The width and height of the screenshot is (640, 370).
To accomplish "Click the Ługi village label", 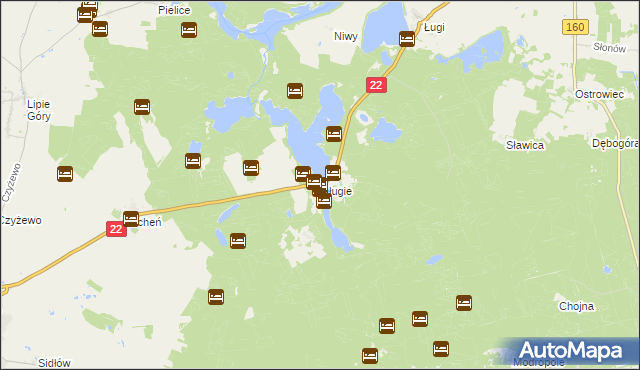I will [x=434, y=28].
